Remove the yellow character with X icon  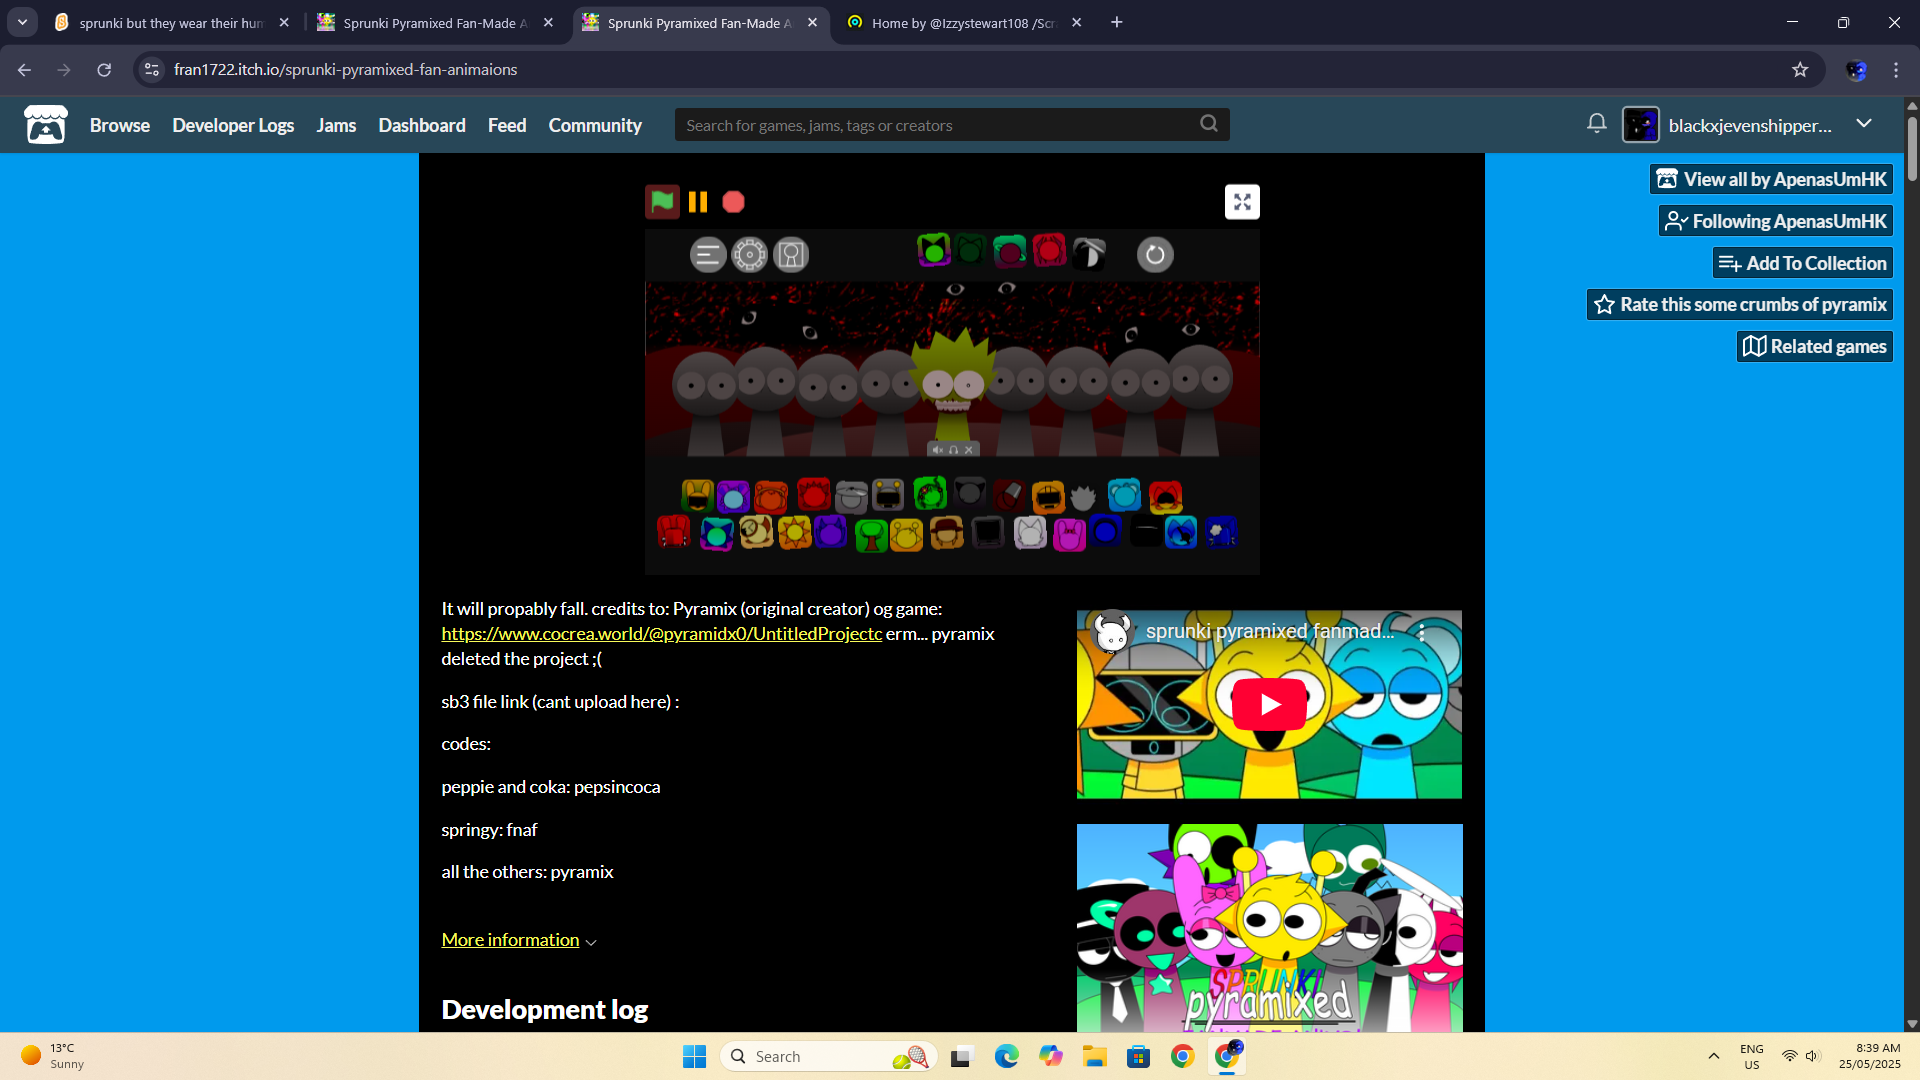tap(968, 450)
